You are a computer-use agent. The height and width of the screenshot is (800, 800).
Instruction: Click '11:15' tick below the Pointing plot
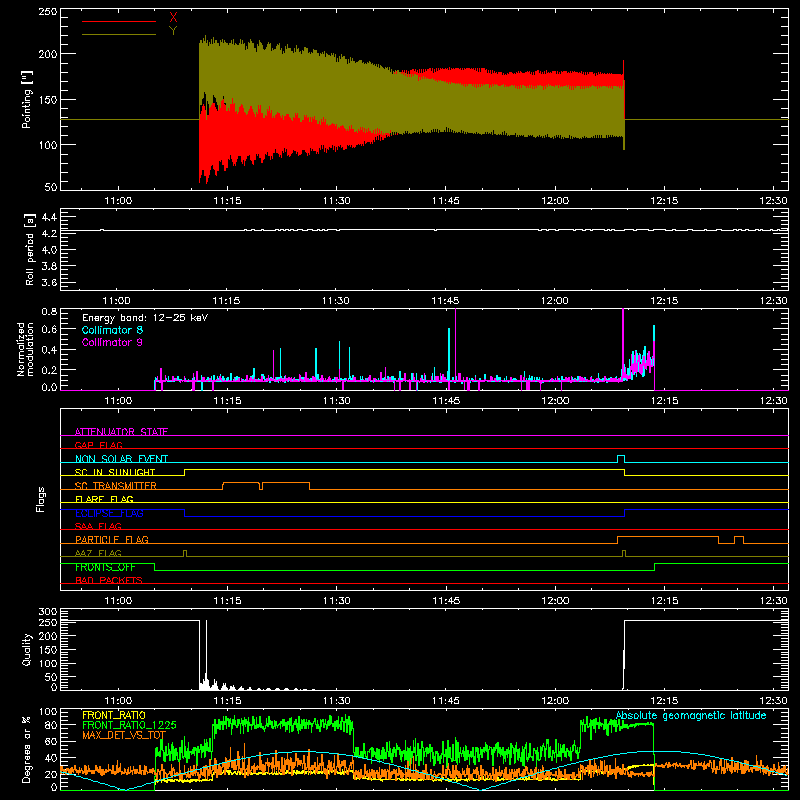[x=227, y=201]
